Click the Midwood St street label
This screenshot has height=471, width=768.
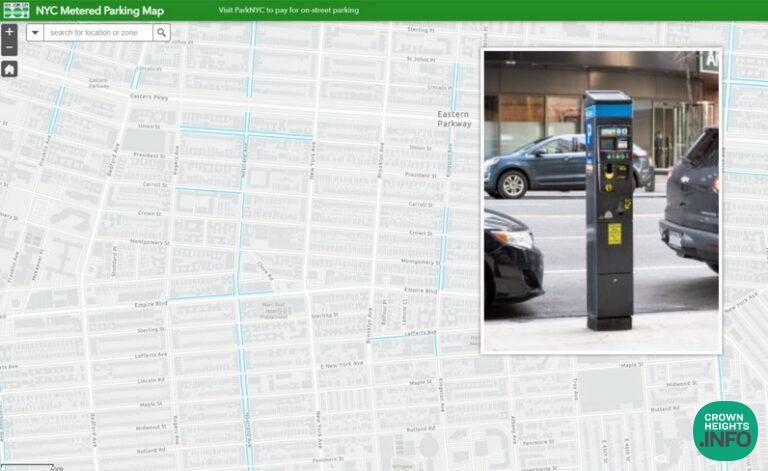coord(151,426)
